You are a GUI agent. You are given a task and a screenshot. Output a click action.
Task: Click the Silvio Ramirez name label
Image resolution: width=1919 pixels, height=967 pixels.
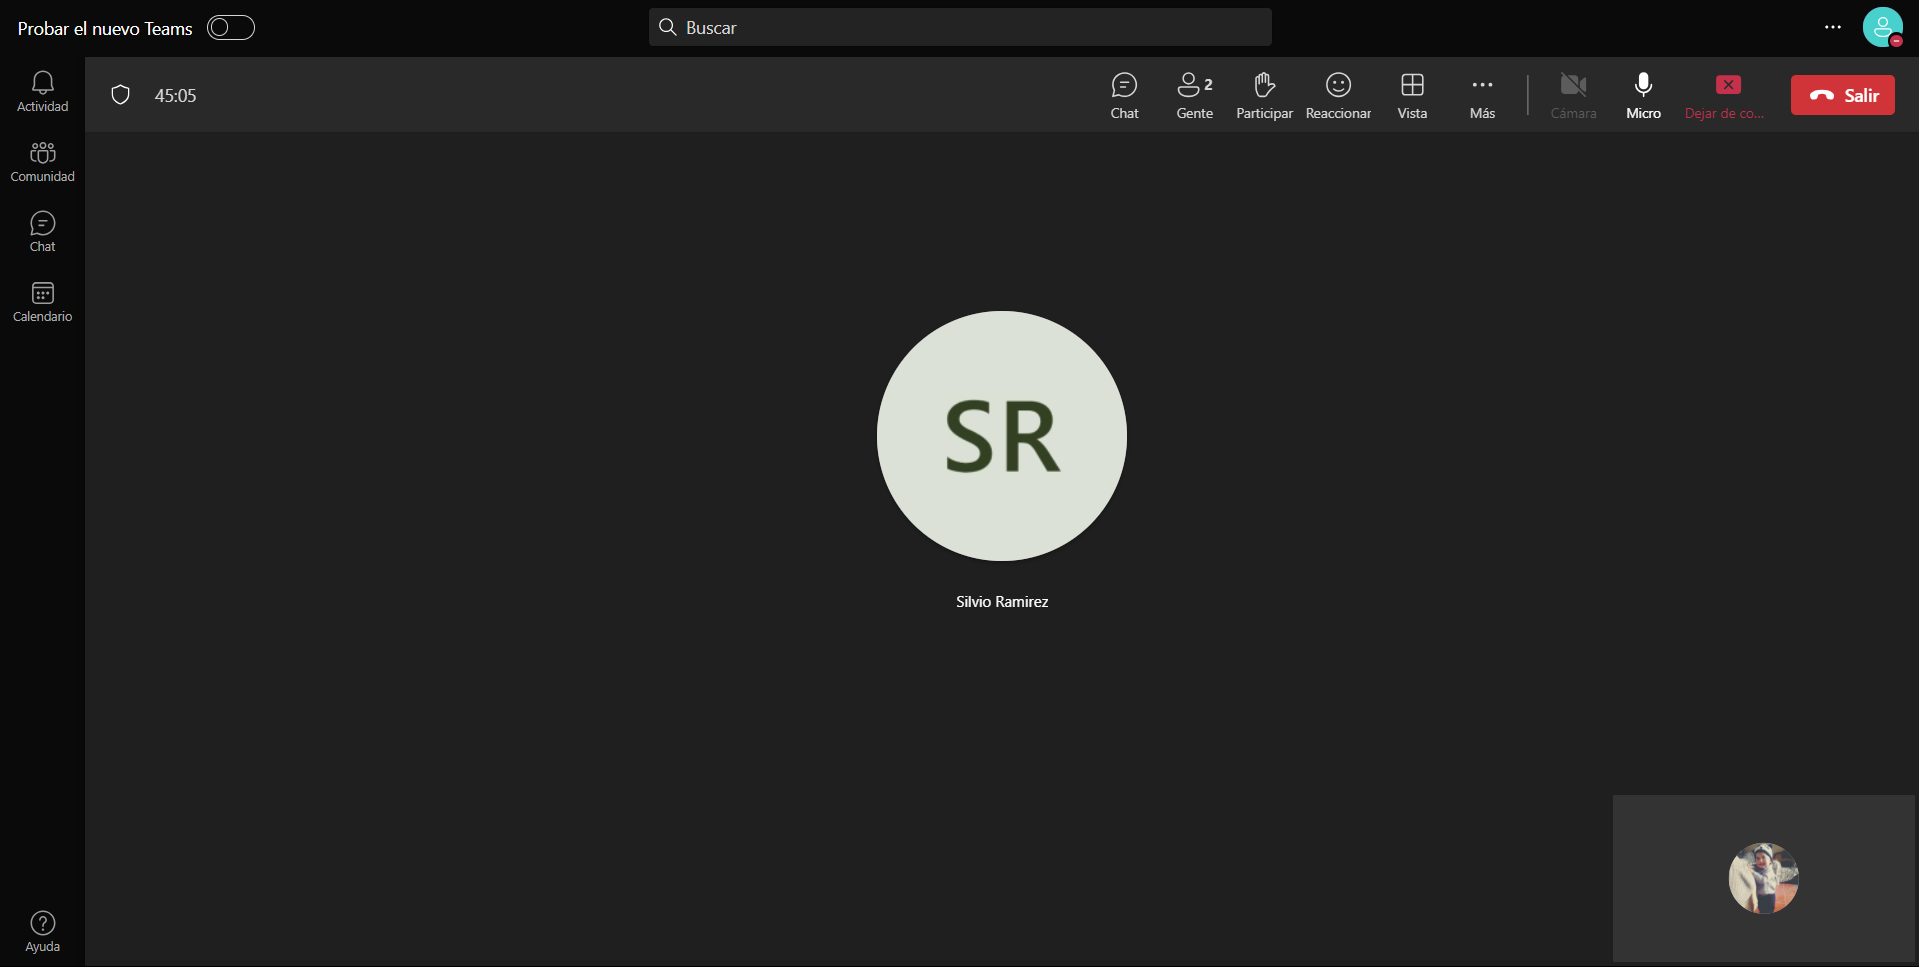coord(1002,601)
